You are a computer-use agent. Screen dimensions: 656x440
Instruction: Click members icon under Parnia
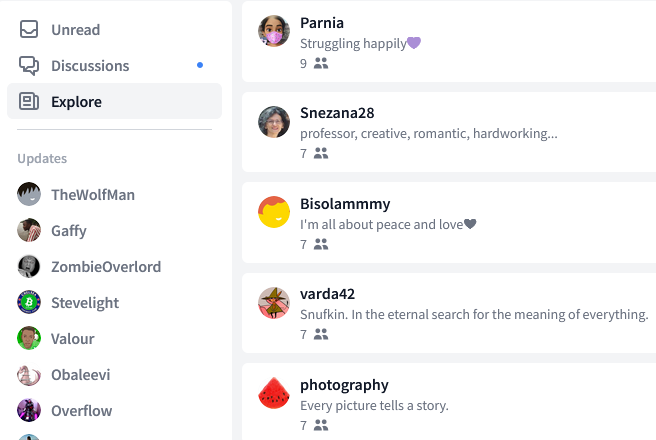321,63
